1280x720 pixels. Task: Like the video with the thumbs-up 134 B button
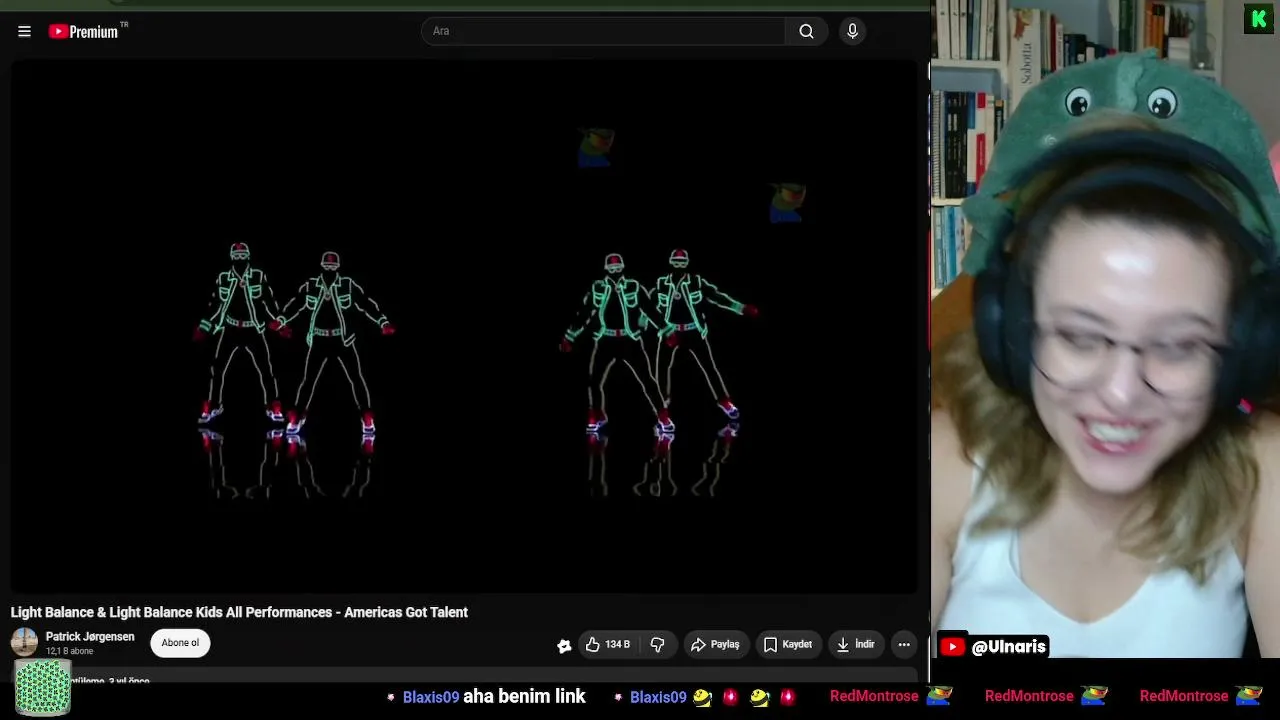point(608,645)
